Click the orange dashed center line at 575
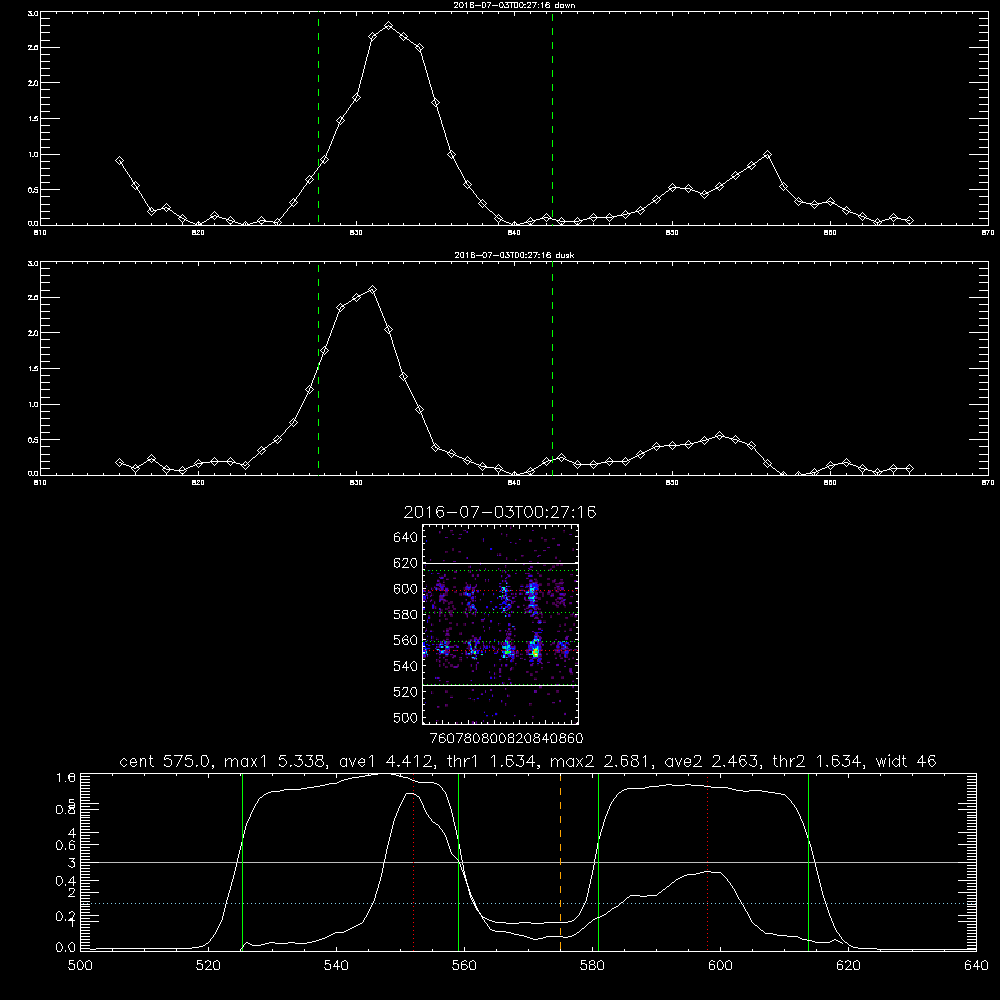The width and height of the screenshot is (1000, 1000). point(560,862)
